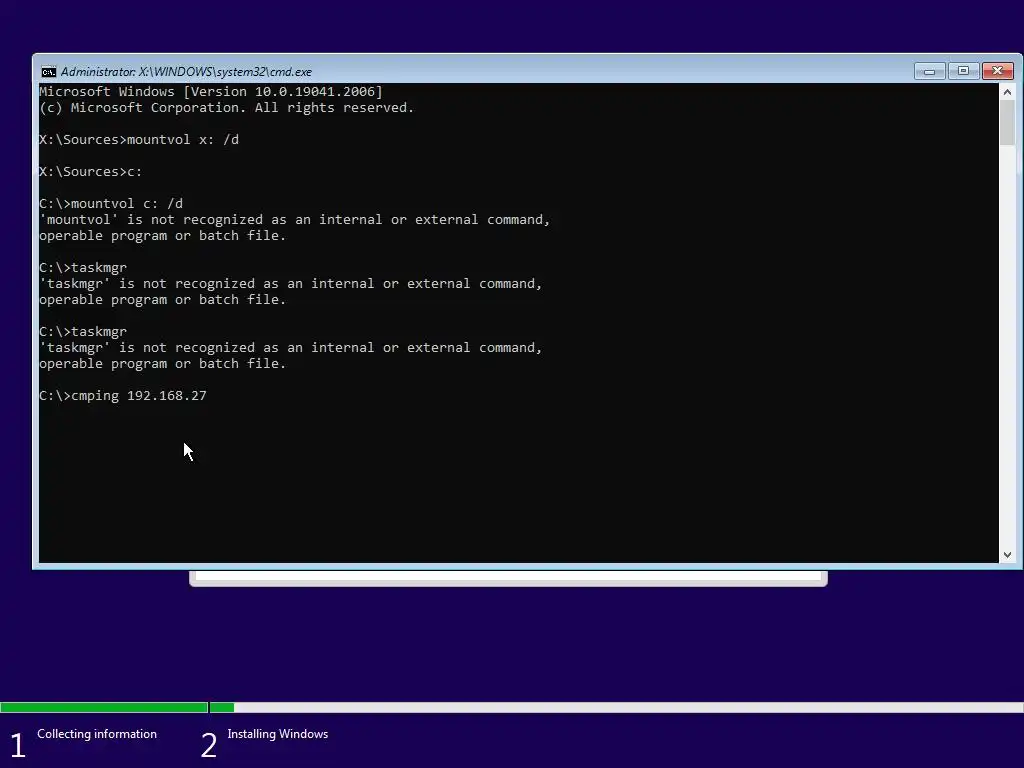1024x768 pixels.
Task: Click the cmd.exe window title bar text
Action: tap(186, 72)
